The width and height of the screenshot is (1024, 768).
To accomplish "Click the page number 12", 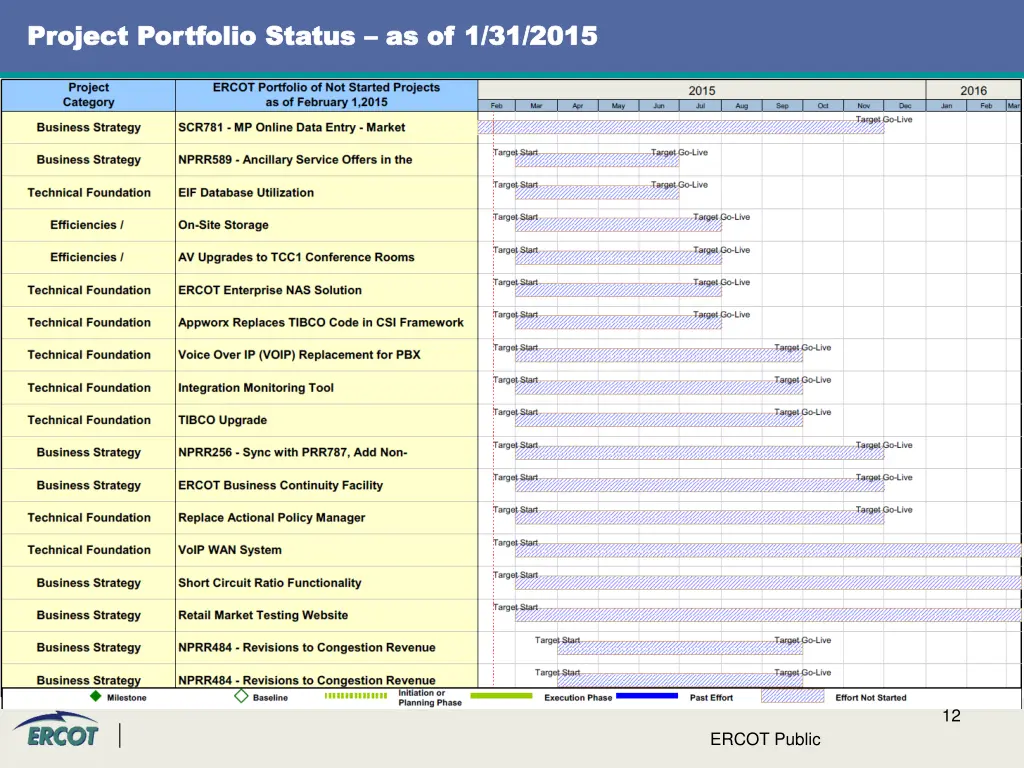I will point(952,716).
